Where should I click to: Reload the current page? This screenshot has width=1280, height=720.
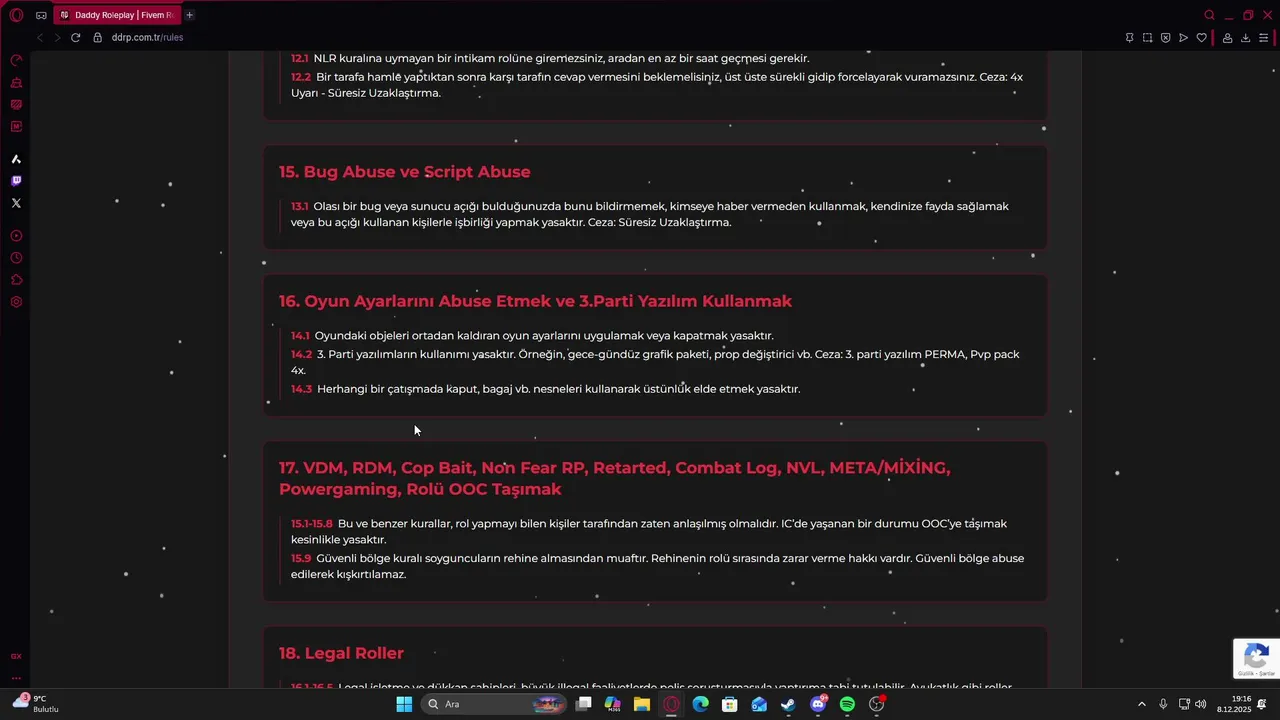click(75, 38)
